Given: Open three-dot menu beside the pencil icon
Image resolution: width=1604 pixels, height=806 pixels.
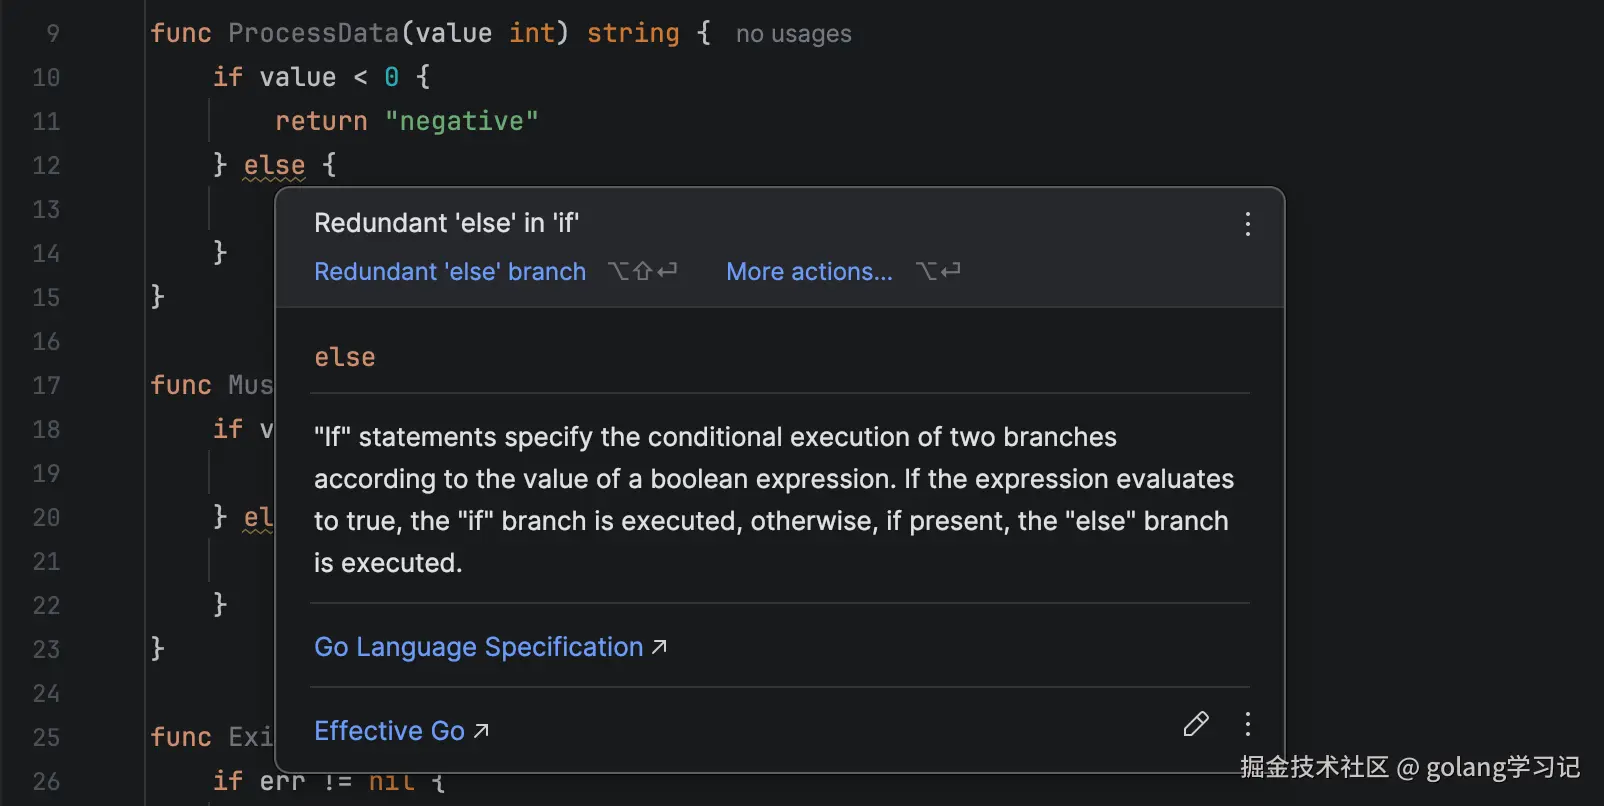Looking at the screenshot, I should pos(1247,724).
